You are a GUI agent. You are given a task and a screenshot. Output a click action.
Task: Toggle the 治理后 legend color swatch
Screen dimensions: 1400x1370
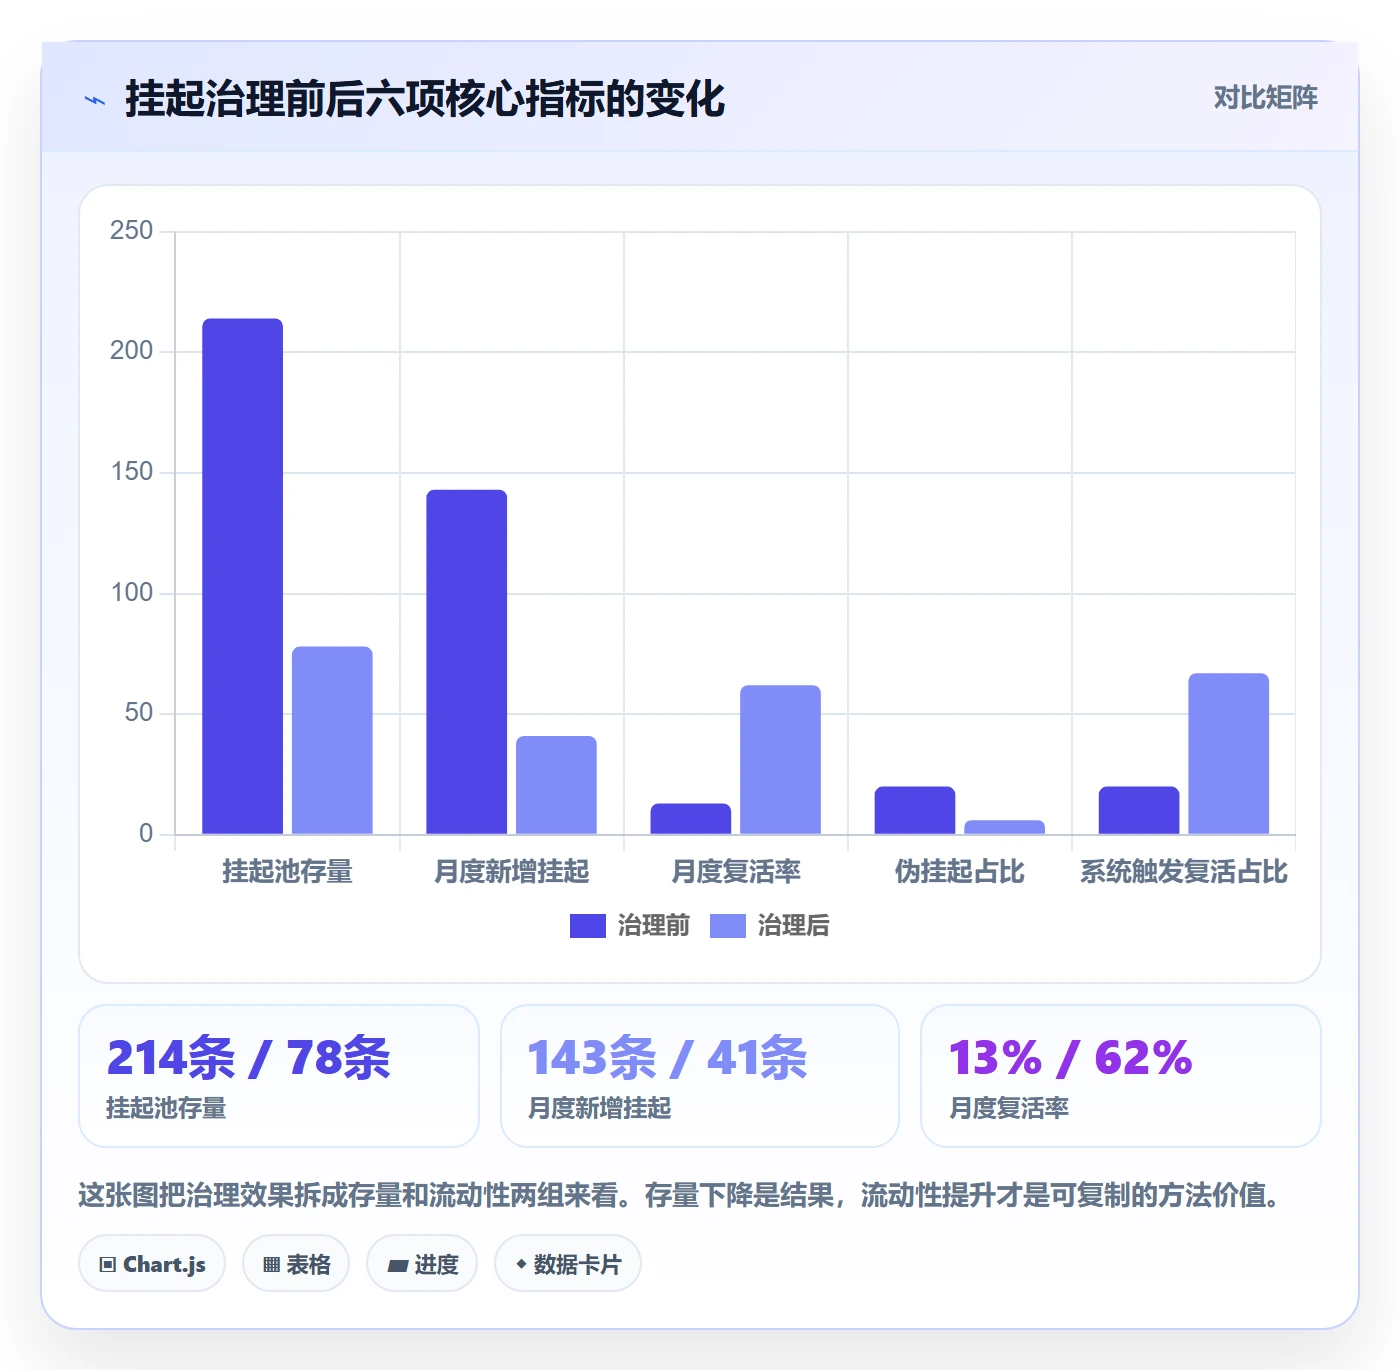coord(728,926)
